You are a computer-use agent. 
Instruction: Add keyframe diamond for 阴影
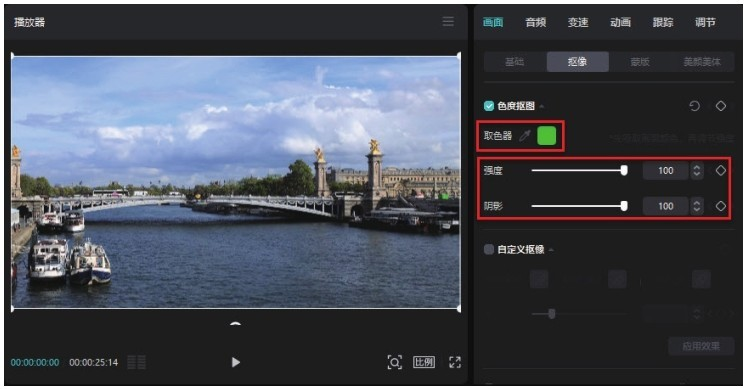pos(721,206)
